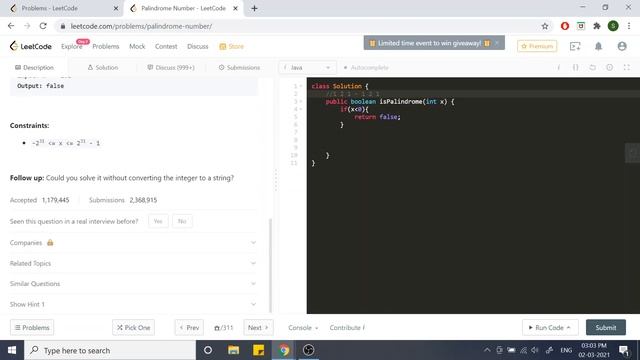640x360 pixels.
Task: Reload the page
Action: (43, 26)
